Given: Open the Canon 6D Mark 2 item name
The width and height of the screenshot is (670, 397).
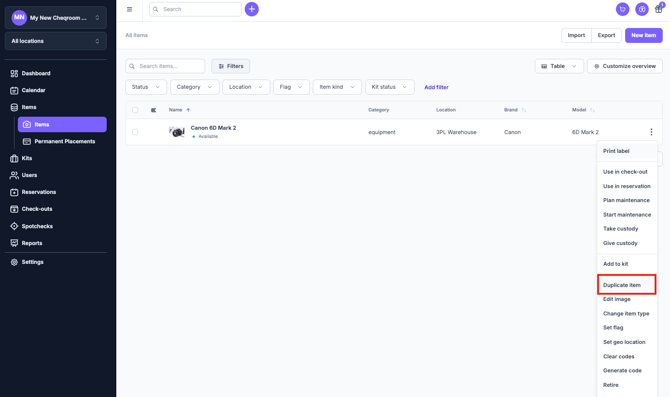Looking at the screenshot, I should 213,128.
